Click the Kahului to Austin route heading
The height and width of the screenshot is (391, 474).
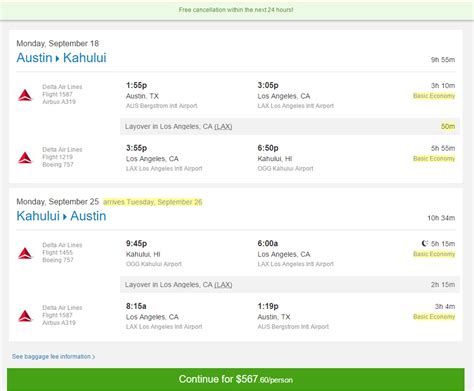click(x=61, y=216)
